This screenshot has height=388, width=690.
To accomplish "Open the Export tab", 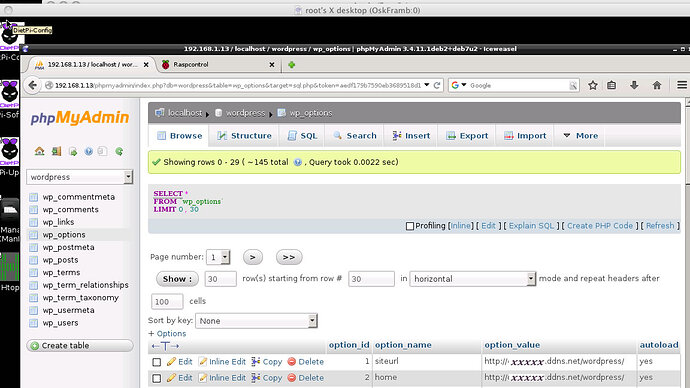I will (x=467, y=135).
